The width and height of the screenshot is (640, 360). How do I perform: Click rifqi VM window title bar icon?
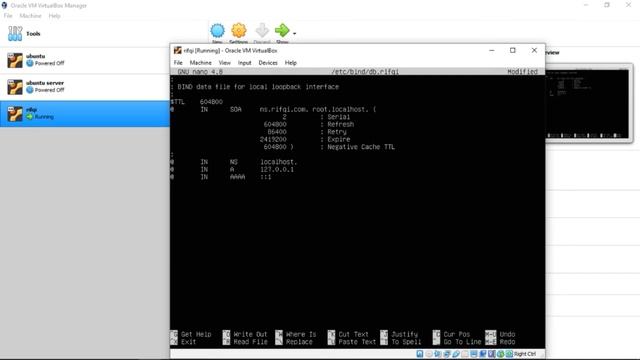click(x=177, y=50)
